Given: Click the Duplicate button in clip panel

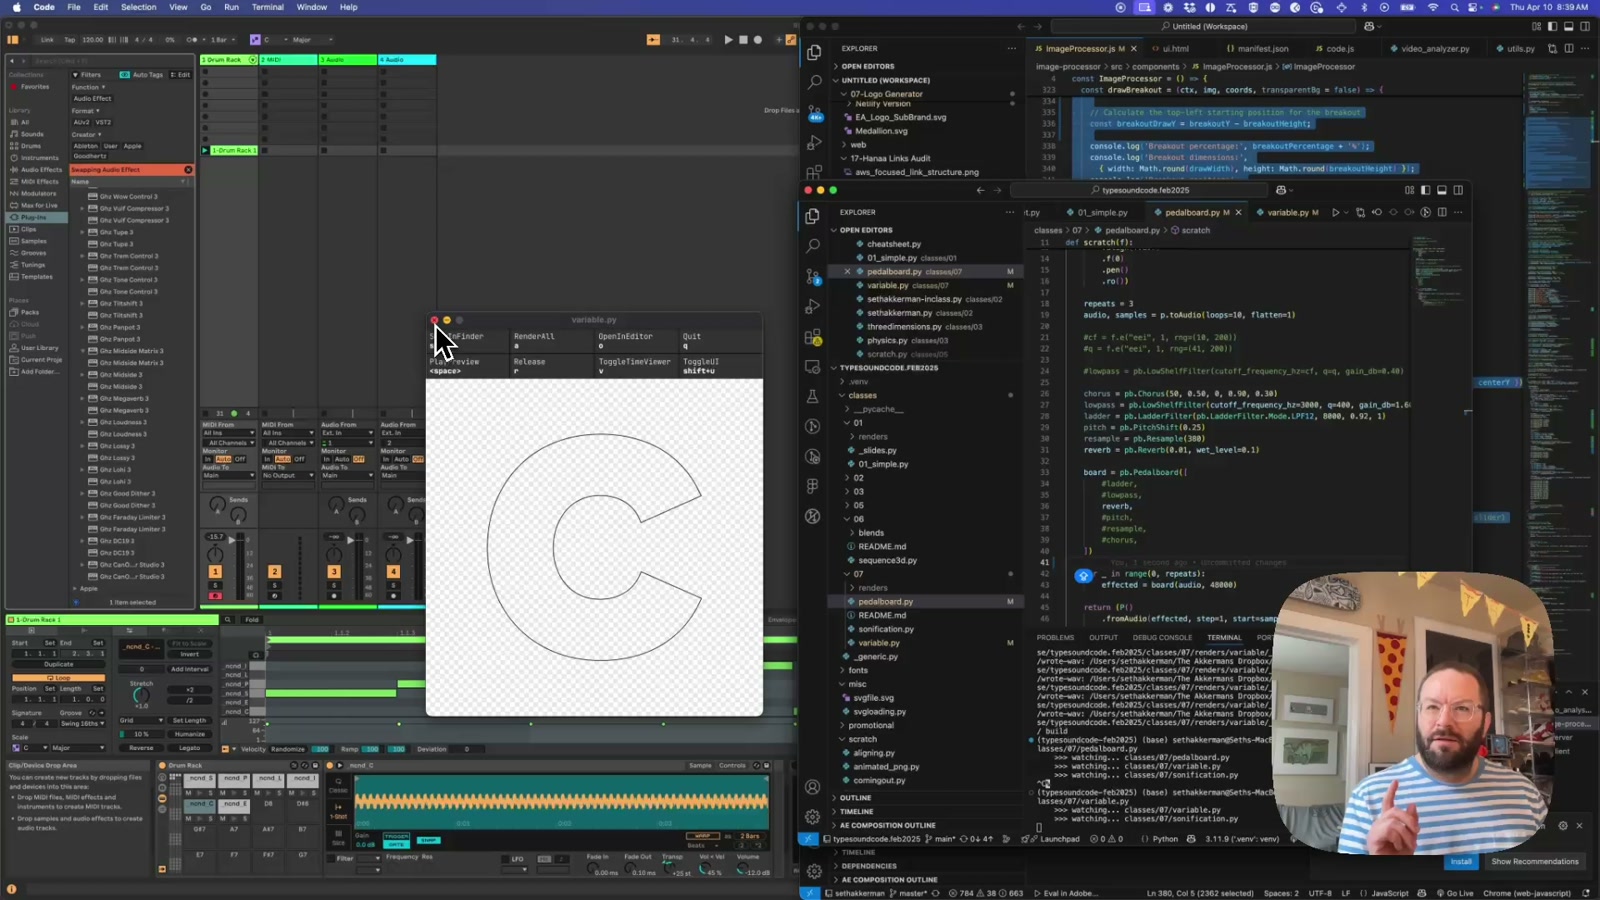Looking at the screenshot, I should click(x=59, y=664).
